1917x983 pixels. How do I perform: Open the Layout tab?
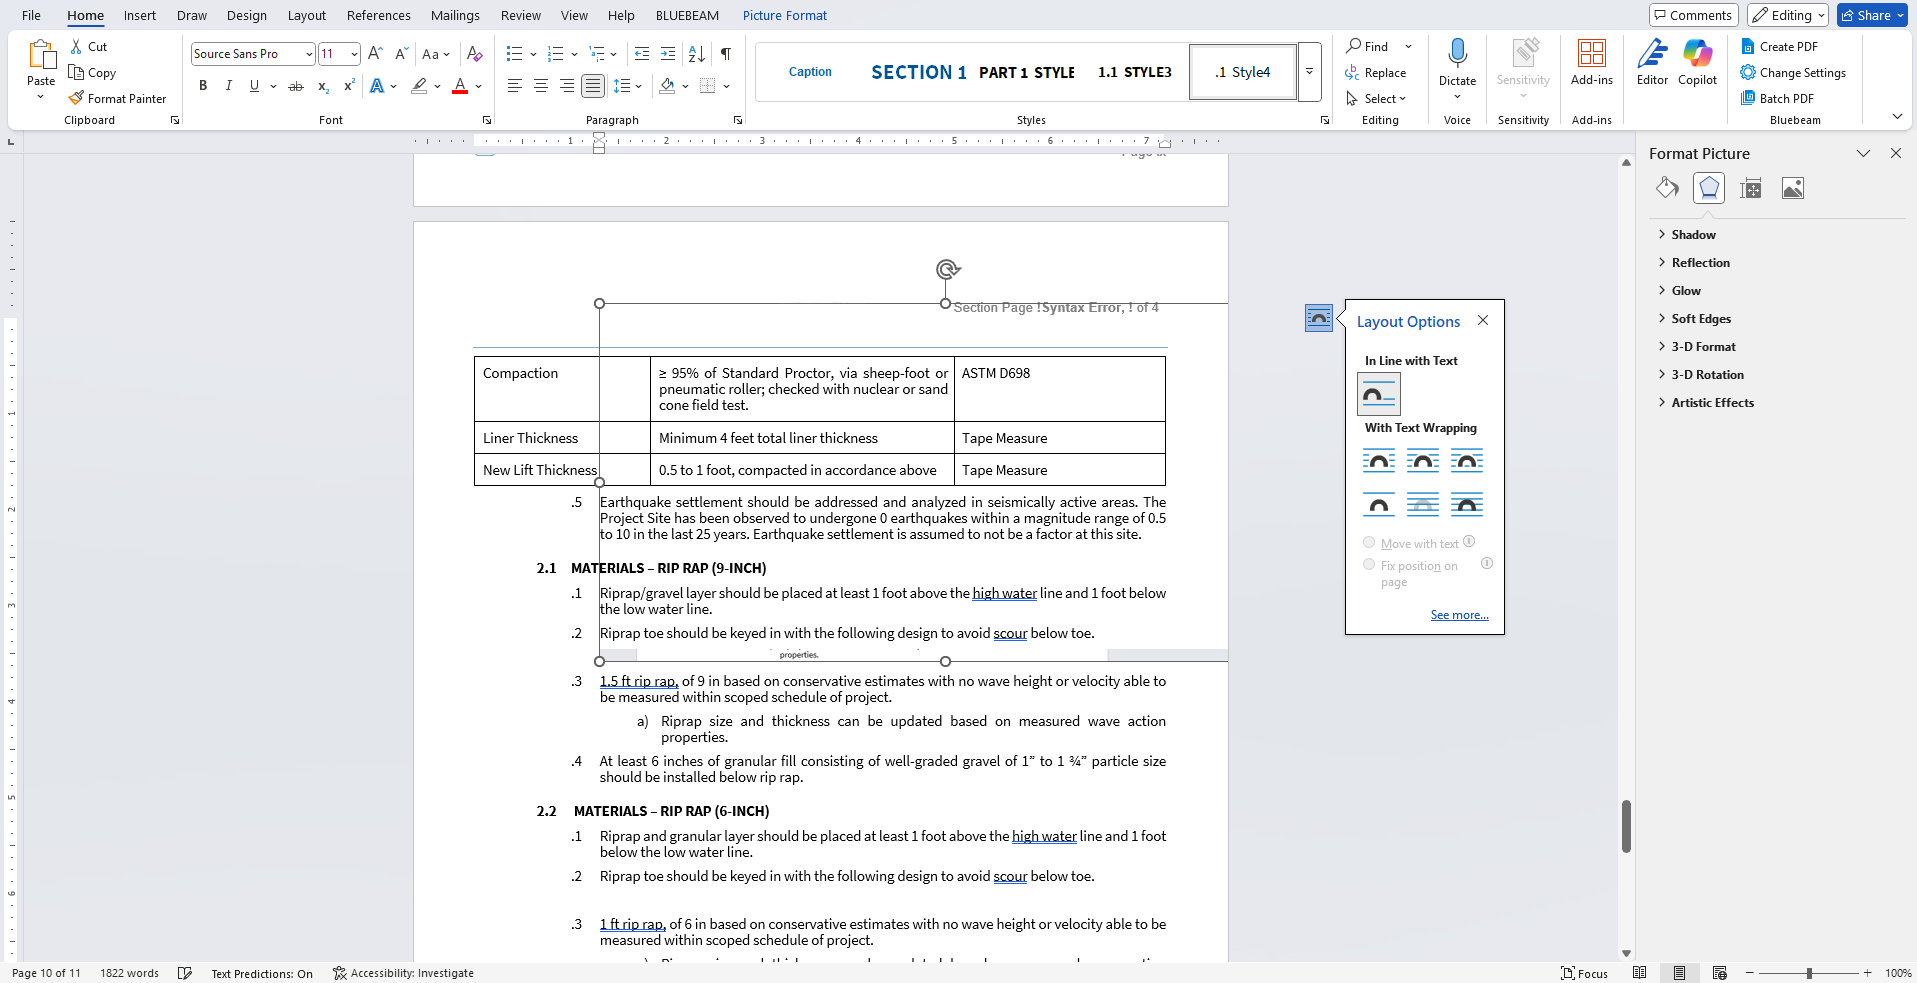tap(307, 15)
